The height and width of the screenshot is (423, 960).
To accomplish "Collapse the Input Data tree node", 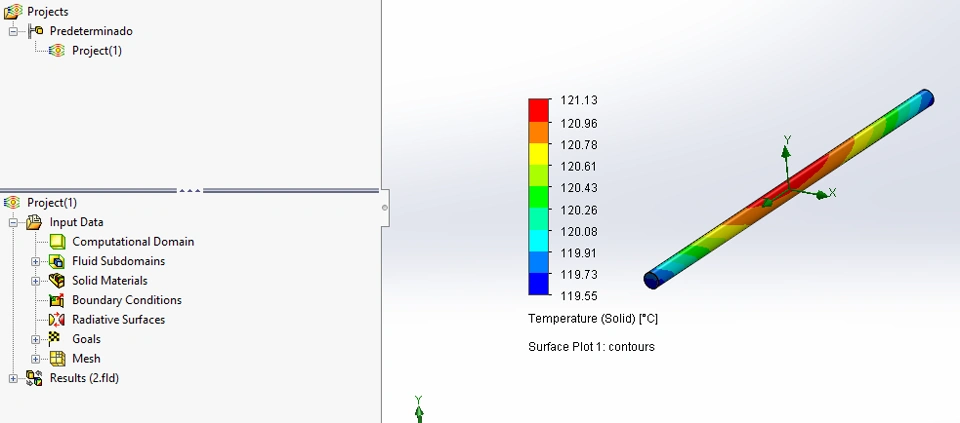I will click(13, 223).
